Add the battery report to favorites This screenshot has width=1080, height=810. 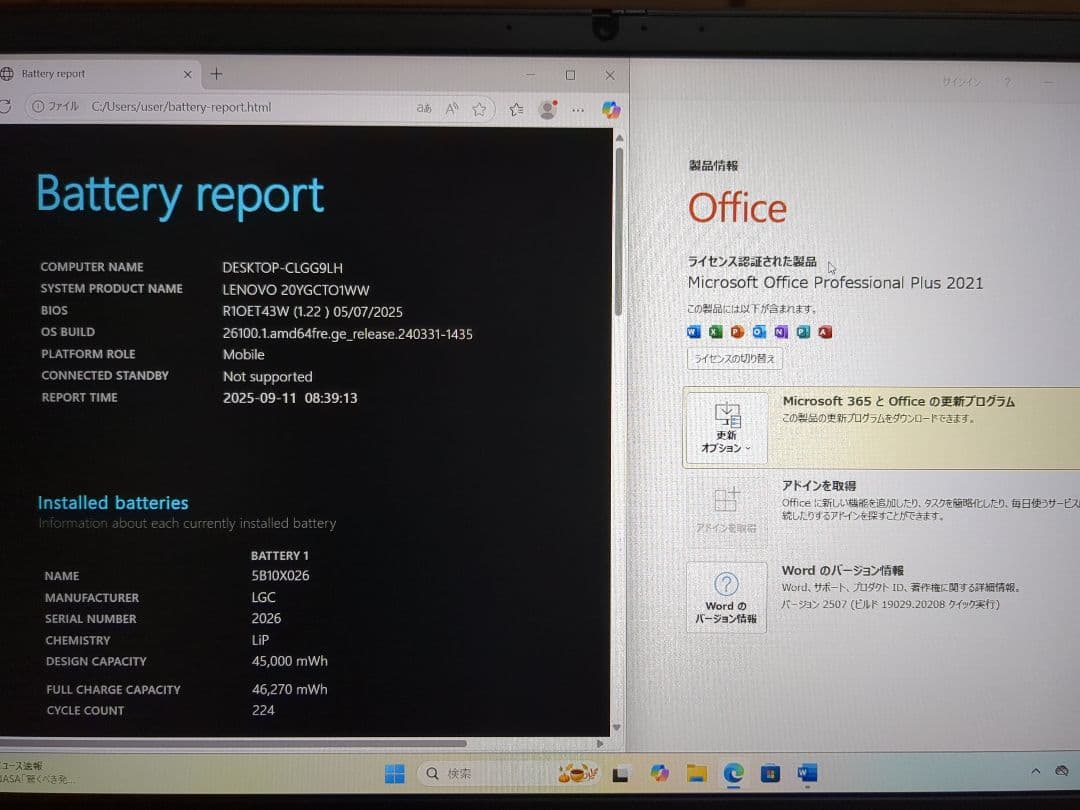point(479,108)
